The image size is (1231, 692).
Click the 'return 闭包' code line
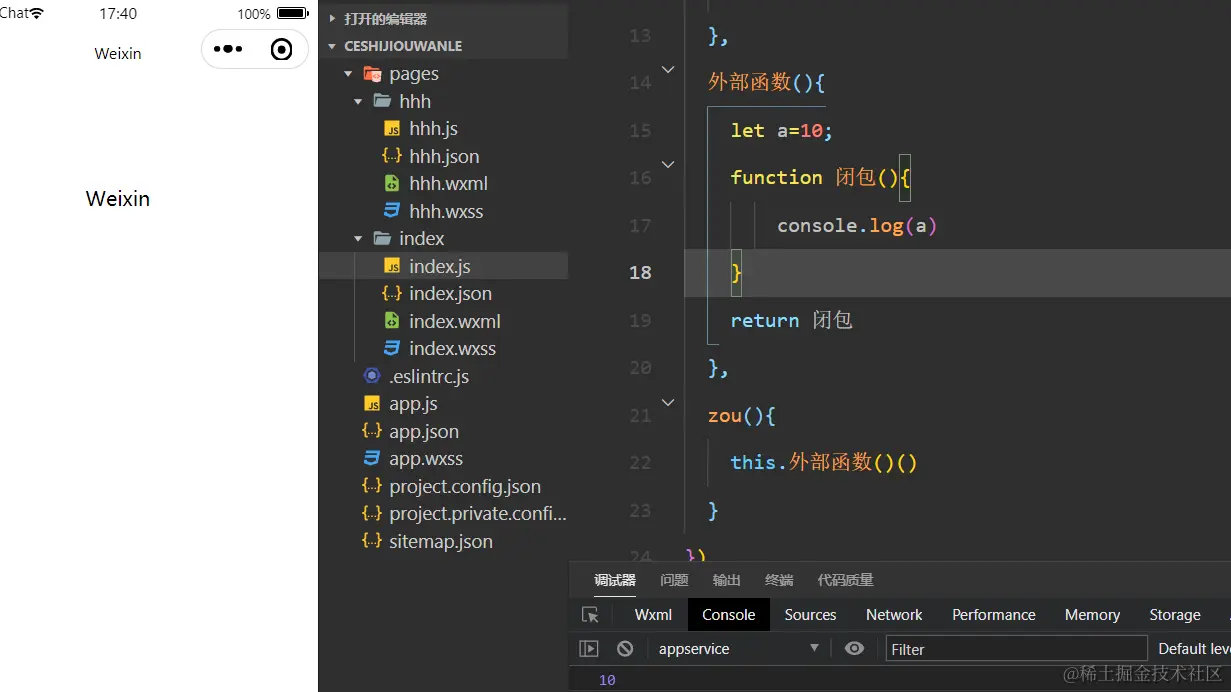click(791, 320)
